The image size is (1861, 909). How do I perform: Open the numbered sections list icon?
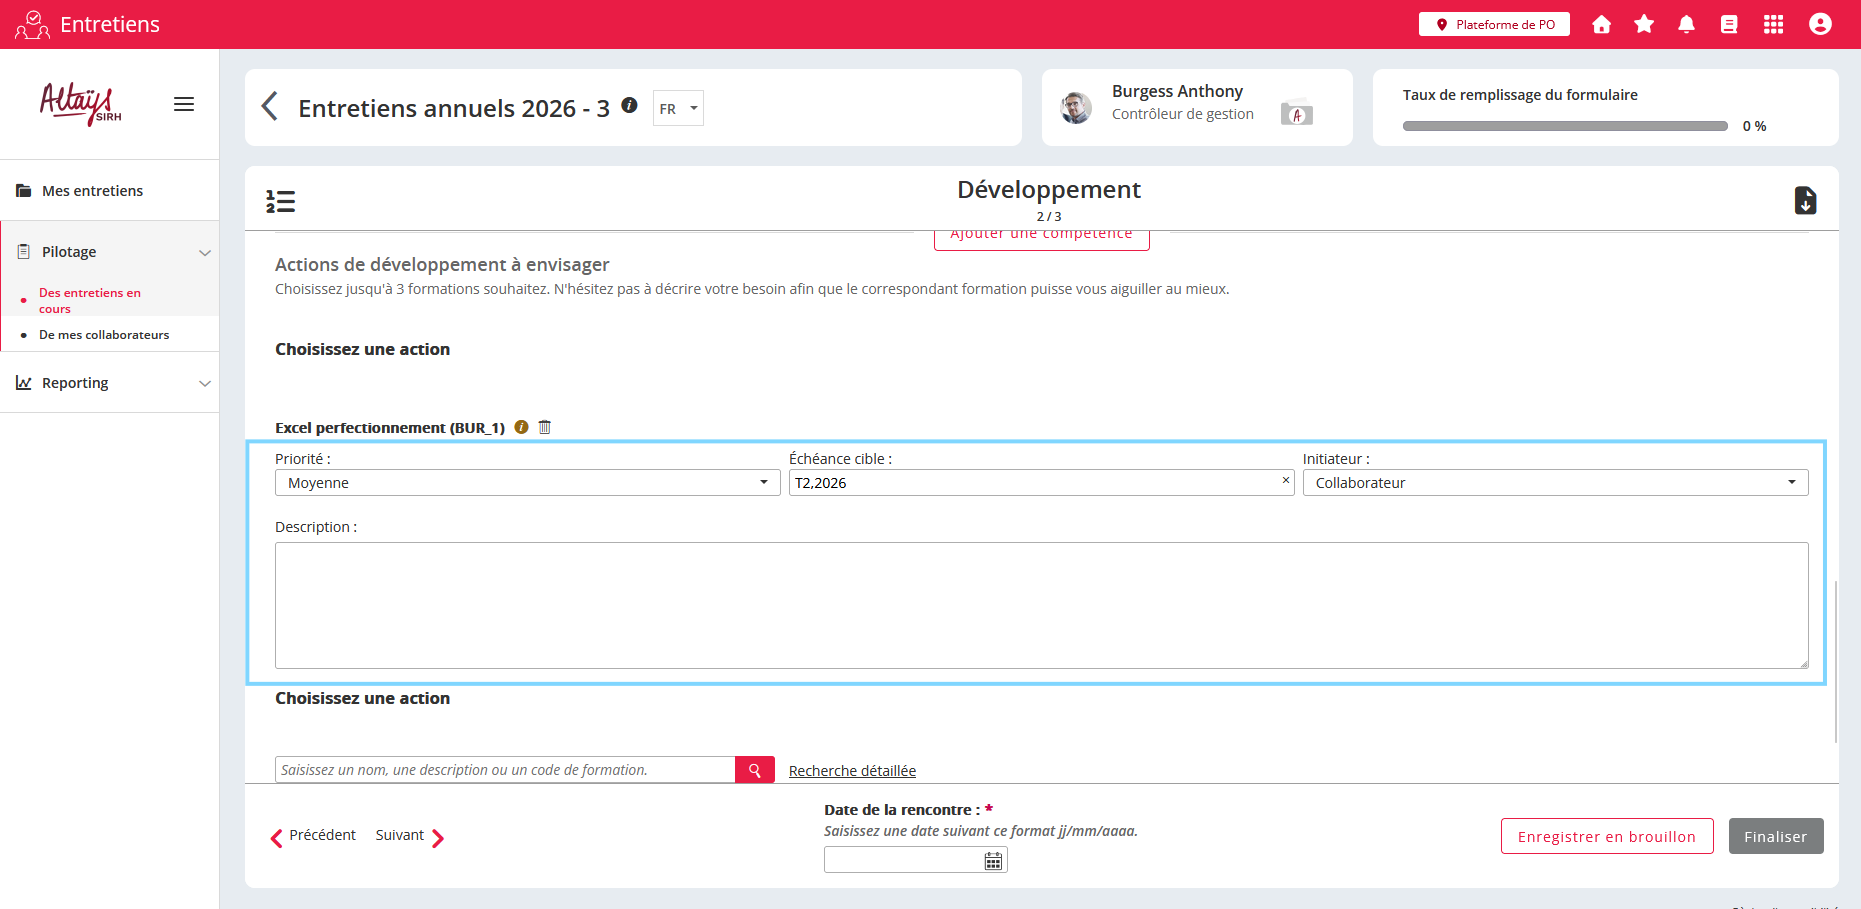click(280, 202)
